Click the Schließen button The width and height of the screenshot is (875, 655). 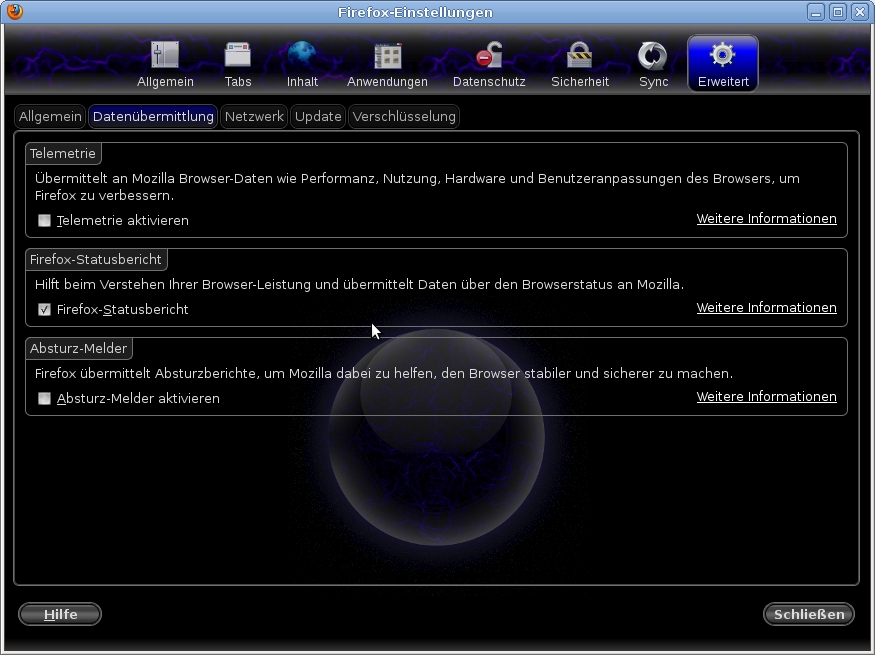click(x=809, y=614)
